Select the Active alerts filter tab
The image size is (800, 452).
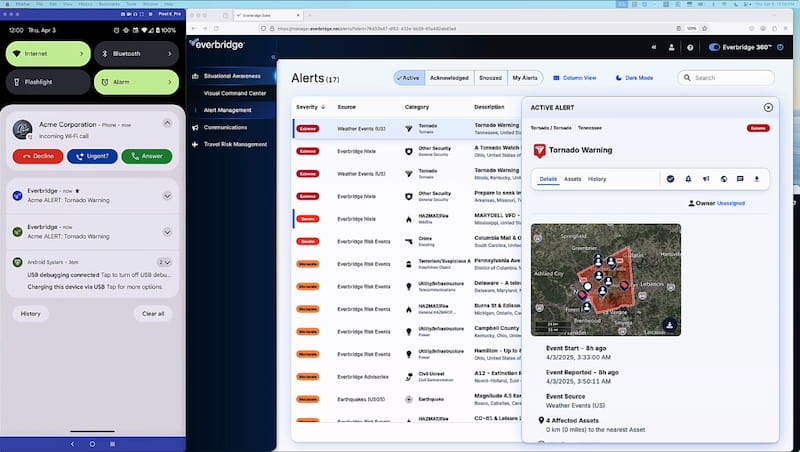[x=409, y=78]
